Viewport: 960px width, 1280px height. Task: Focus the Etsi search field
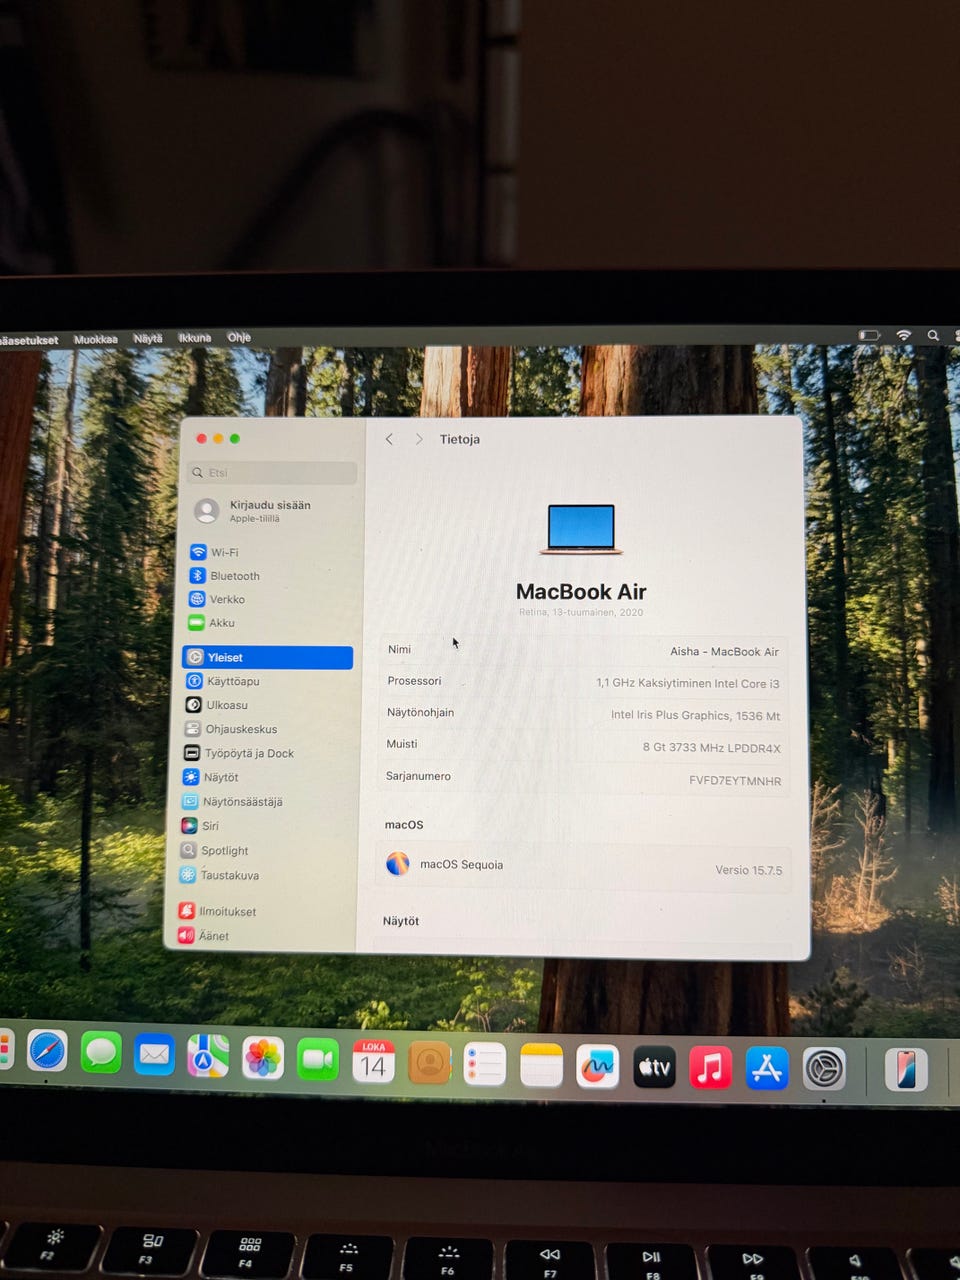click(273, 472)
